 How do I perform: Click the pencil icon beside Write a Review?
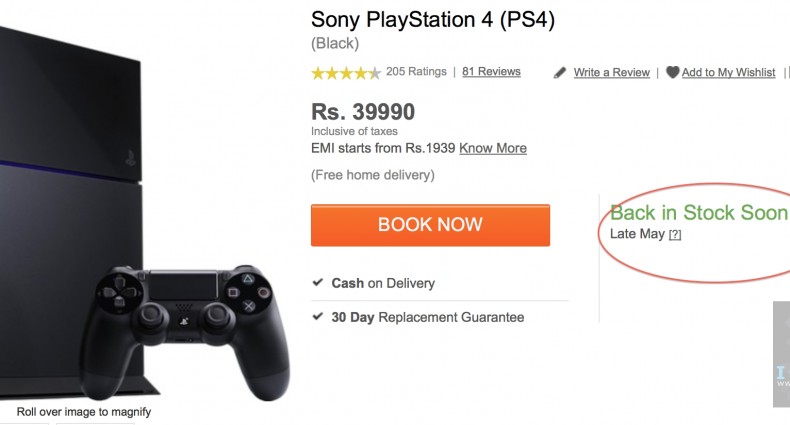(560, 73)
